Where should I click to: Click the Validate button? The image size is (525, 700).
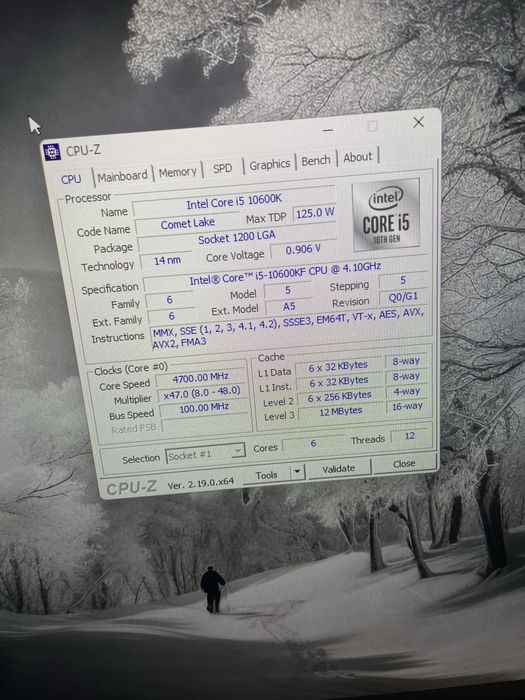tap(339, 468)
